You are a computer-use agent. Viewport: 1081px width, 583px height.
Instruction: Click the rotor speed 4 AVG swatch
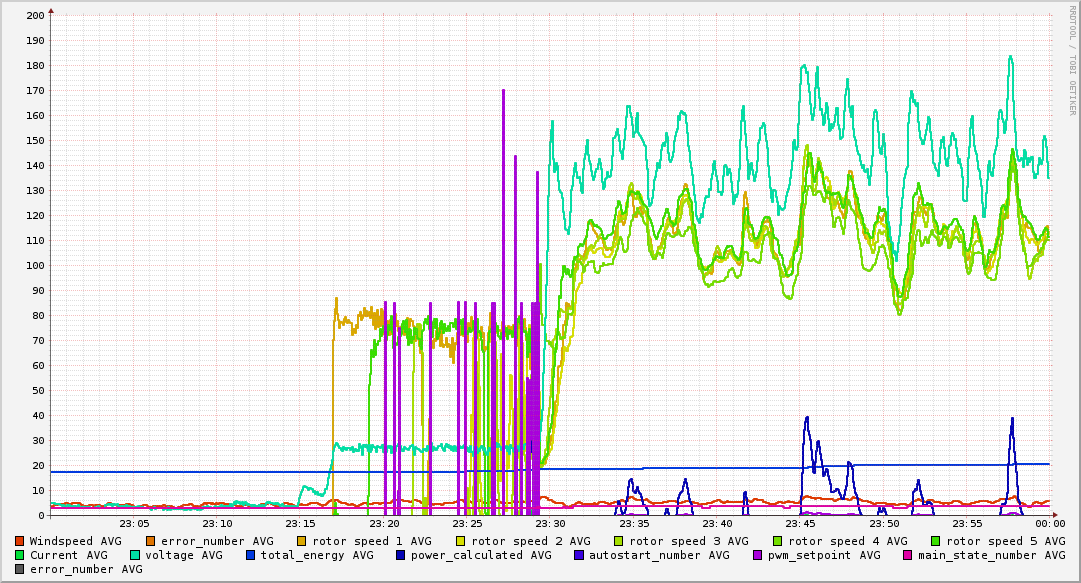click(x=778, y=542)
